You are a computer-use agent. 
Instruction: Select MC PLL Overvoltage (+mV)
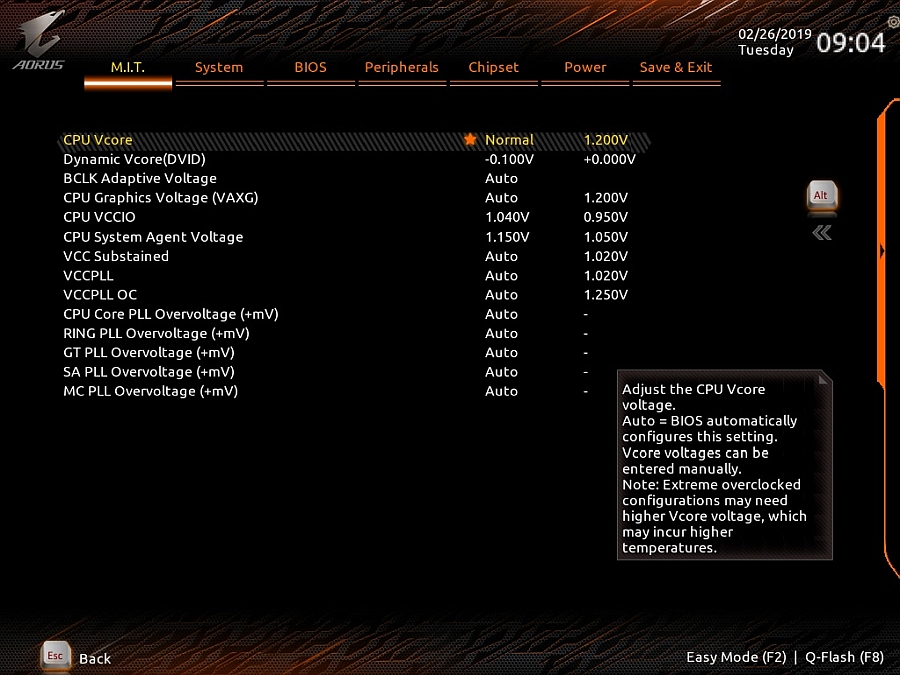click(x=150, y=391)
